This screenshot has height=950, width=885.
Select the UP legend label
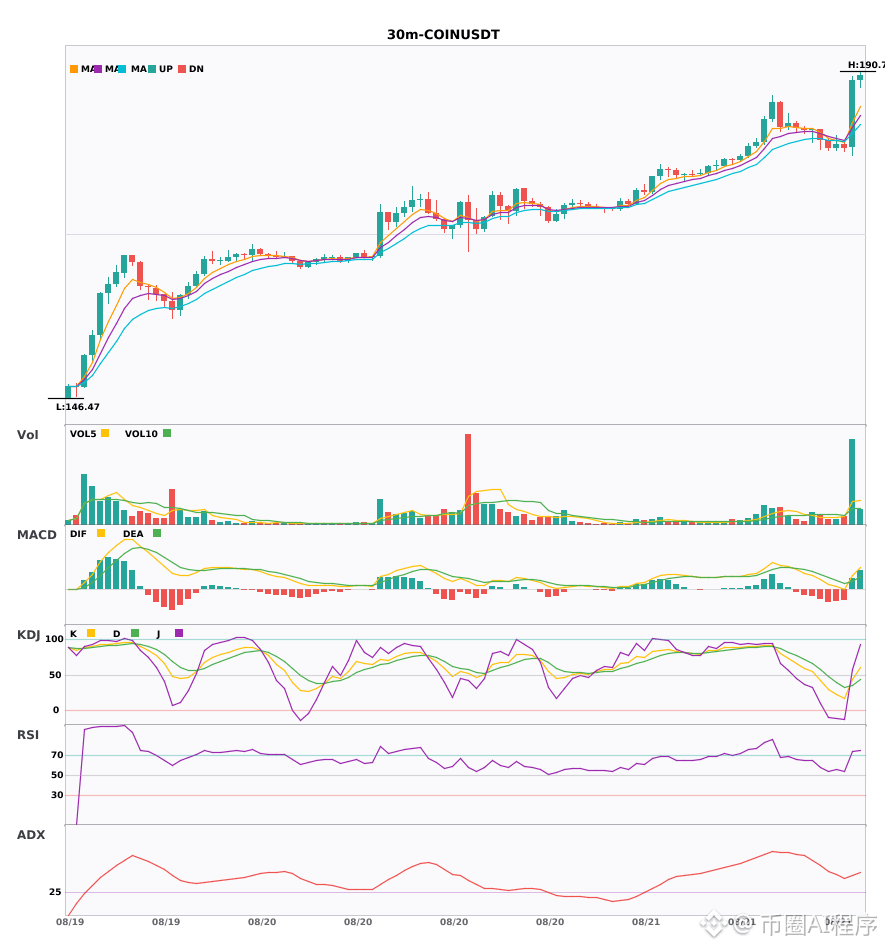166,69
